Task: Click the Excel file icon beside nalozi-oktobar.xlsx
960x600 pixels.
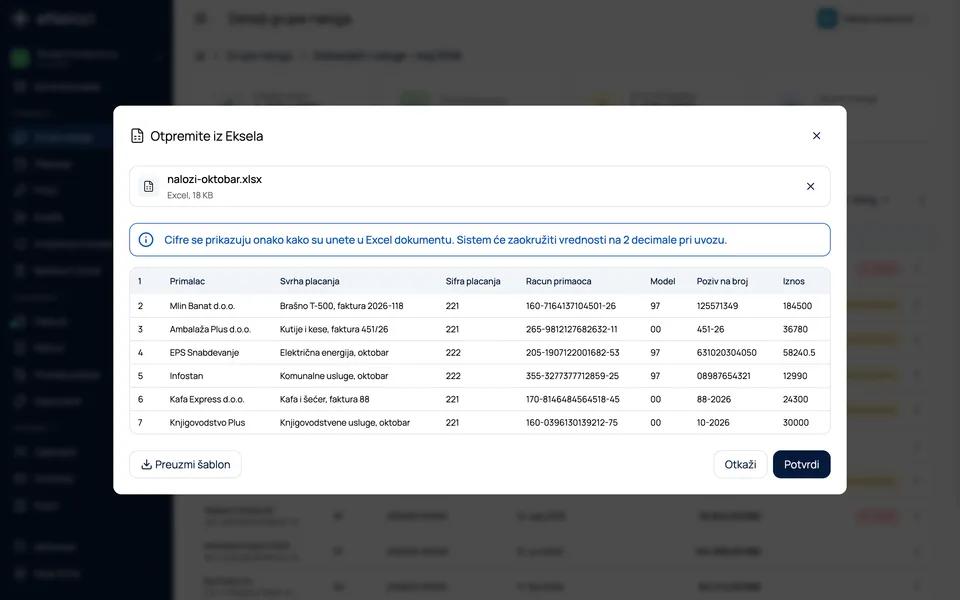Action: click(148, 186)
